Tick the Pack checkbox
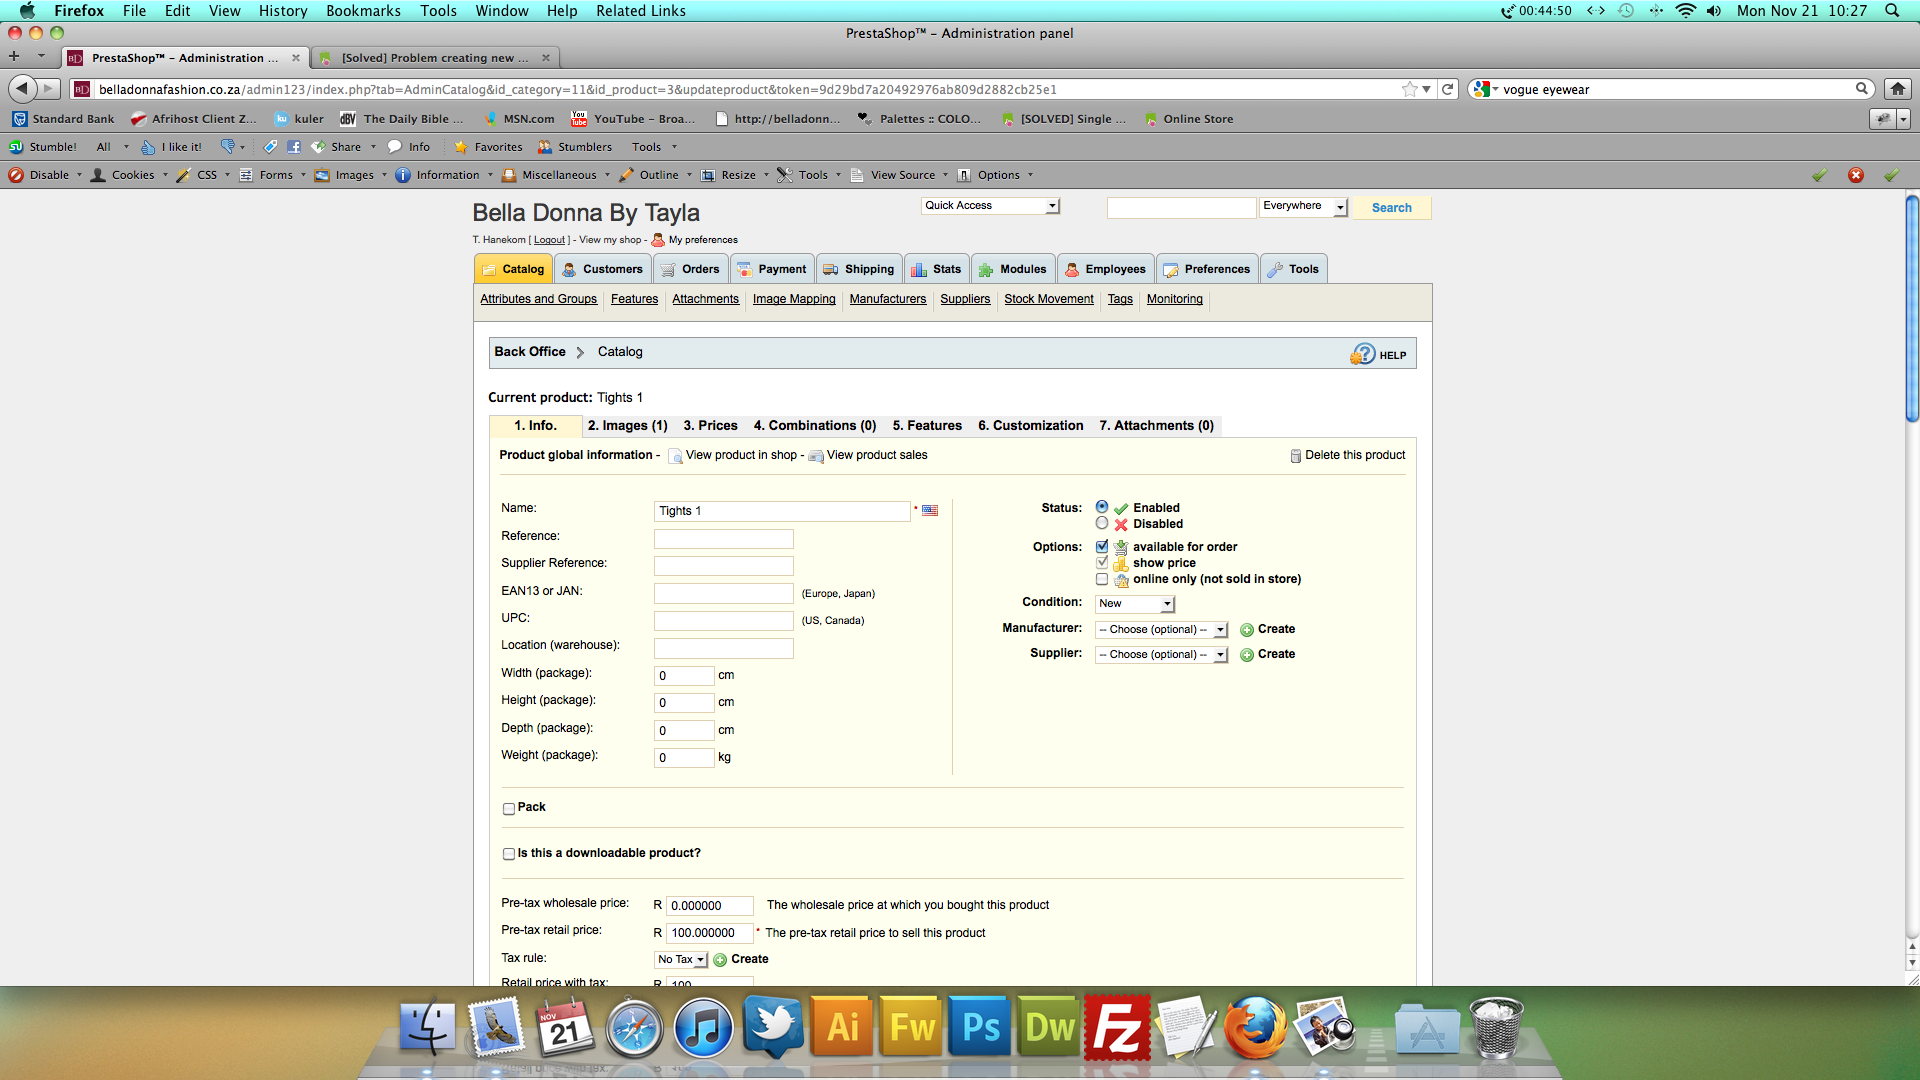Screen dimensions: 1920x1080 [509, 808]
